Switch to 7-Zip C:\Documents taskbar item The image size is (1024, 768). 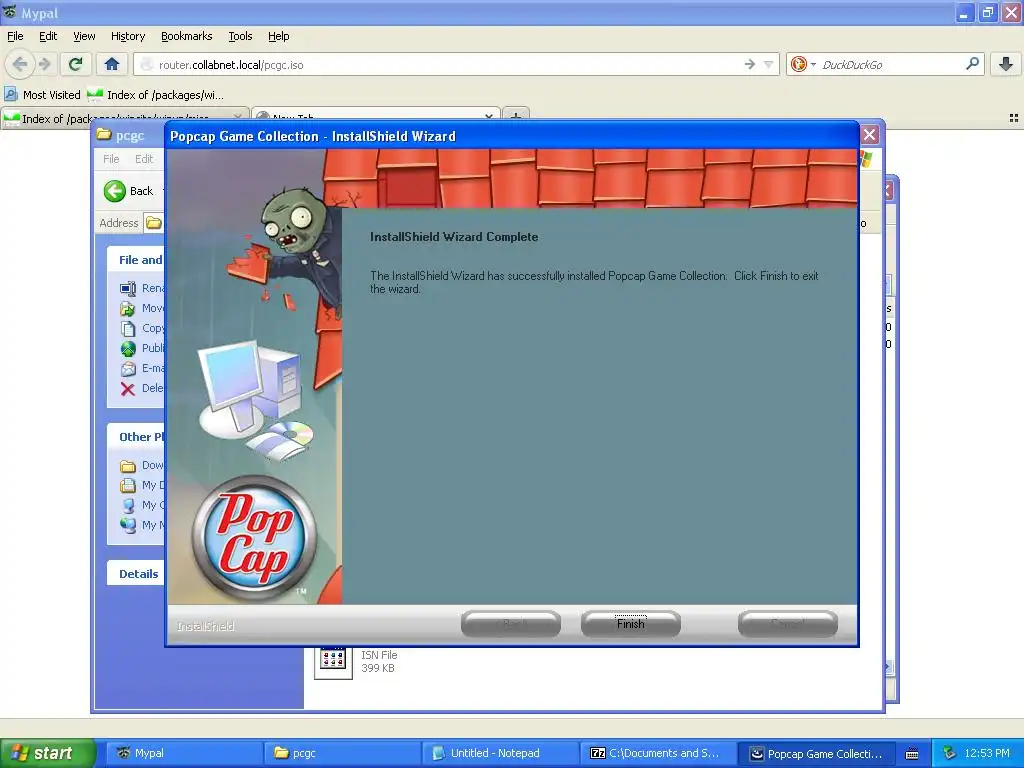(658, 753)
